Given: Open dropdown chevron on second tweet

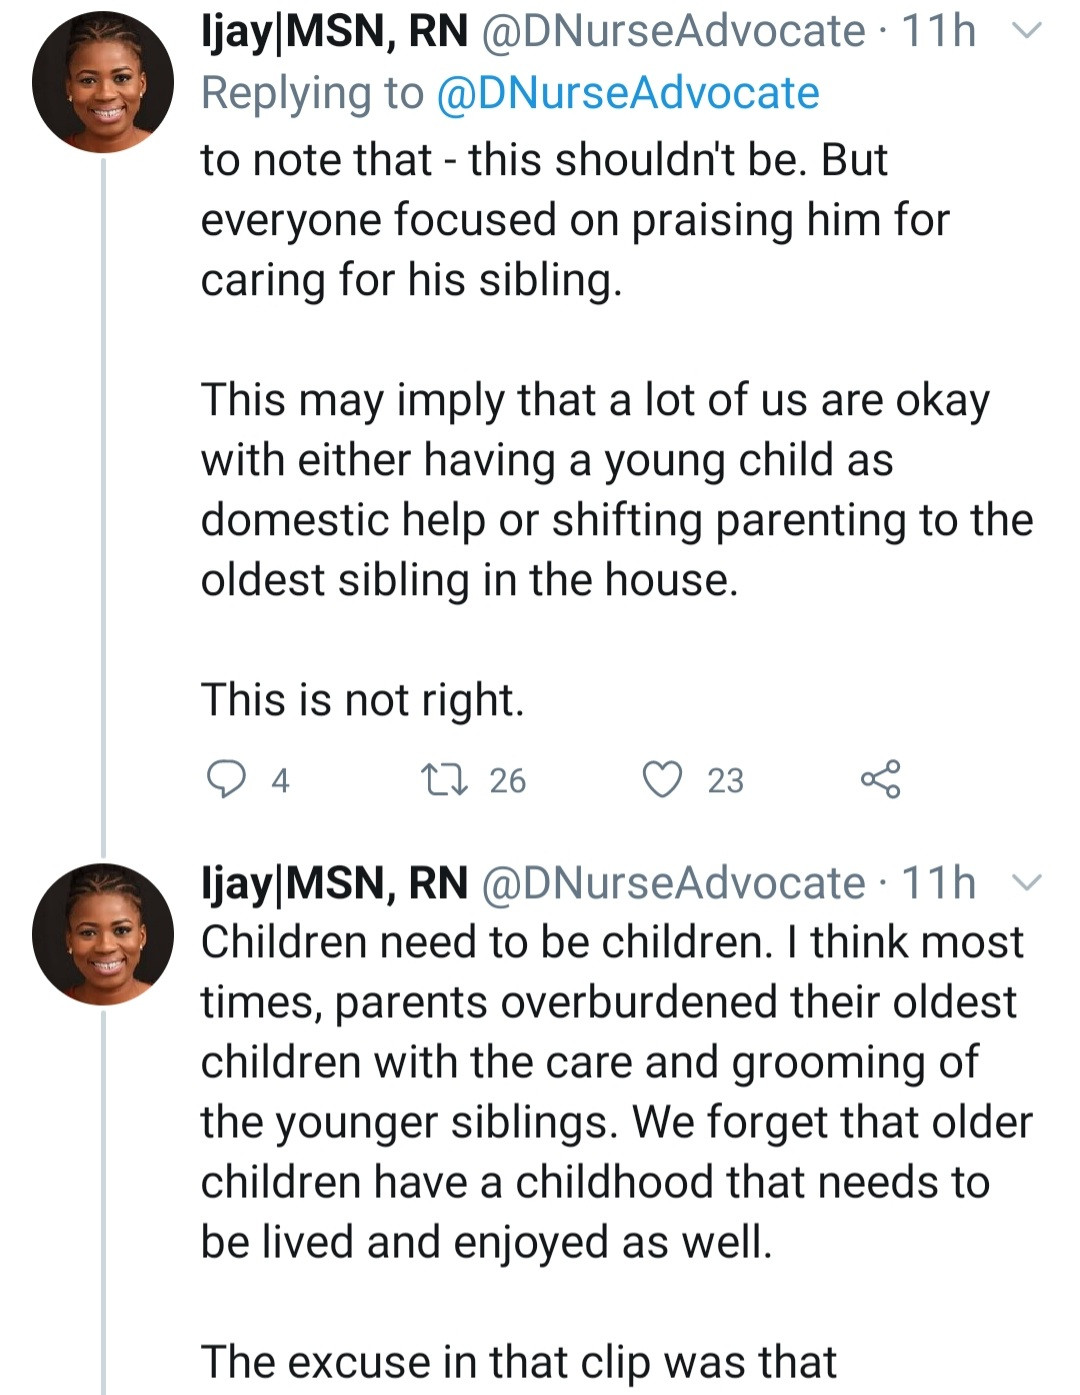Looking at the screenshot, I should (1027, 883).
